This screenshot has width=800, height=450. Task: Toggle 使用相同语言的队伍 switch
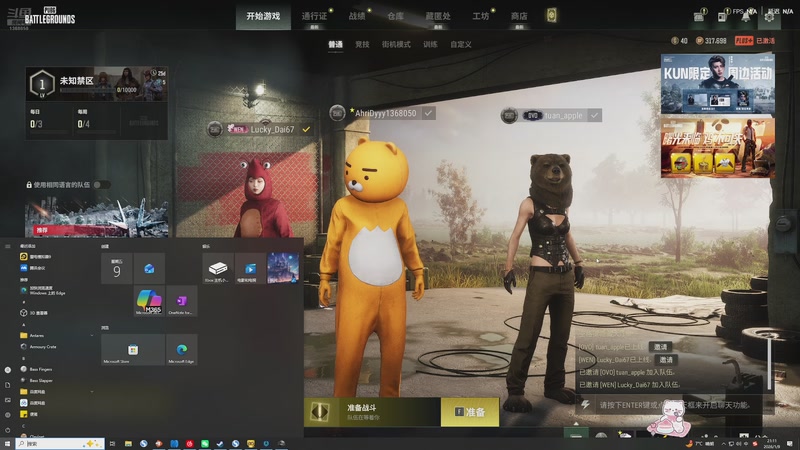101,185
